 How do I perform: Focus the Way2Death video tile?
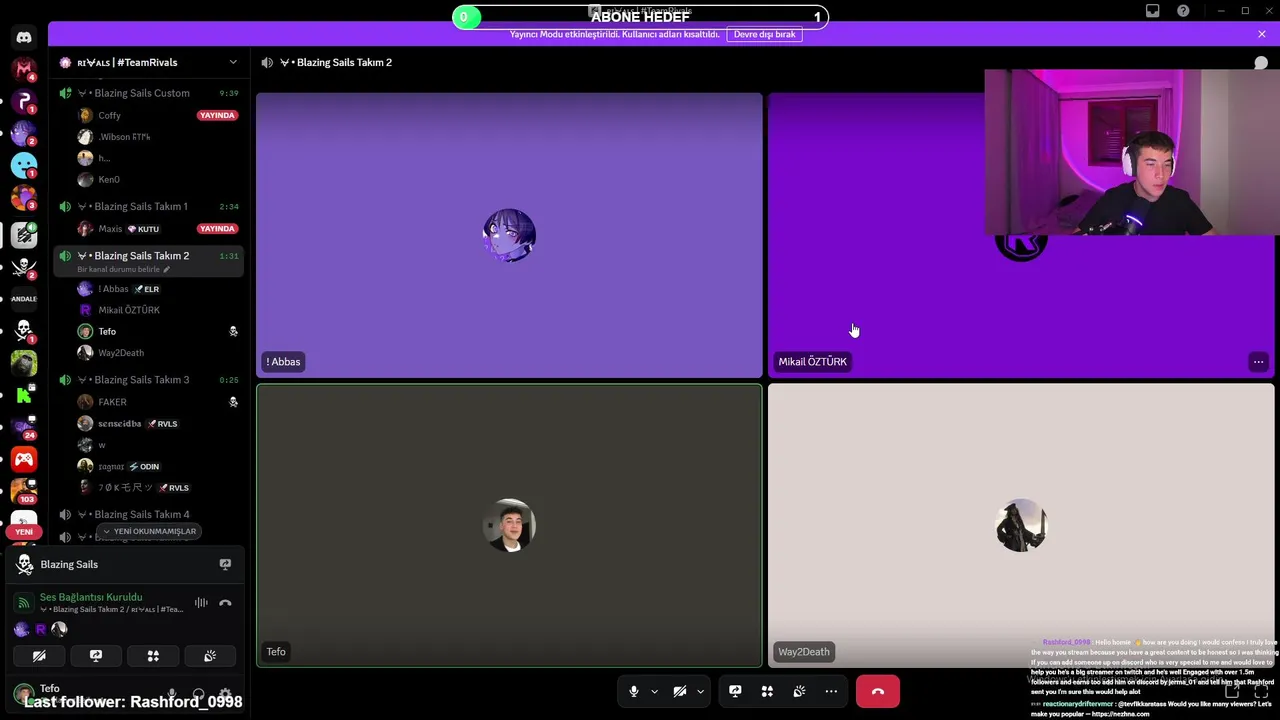1021,525
